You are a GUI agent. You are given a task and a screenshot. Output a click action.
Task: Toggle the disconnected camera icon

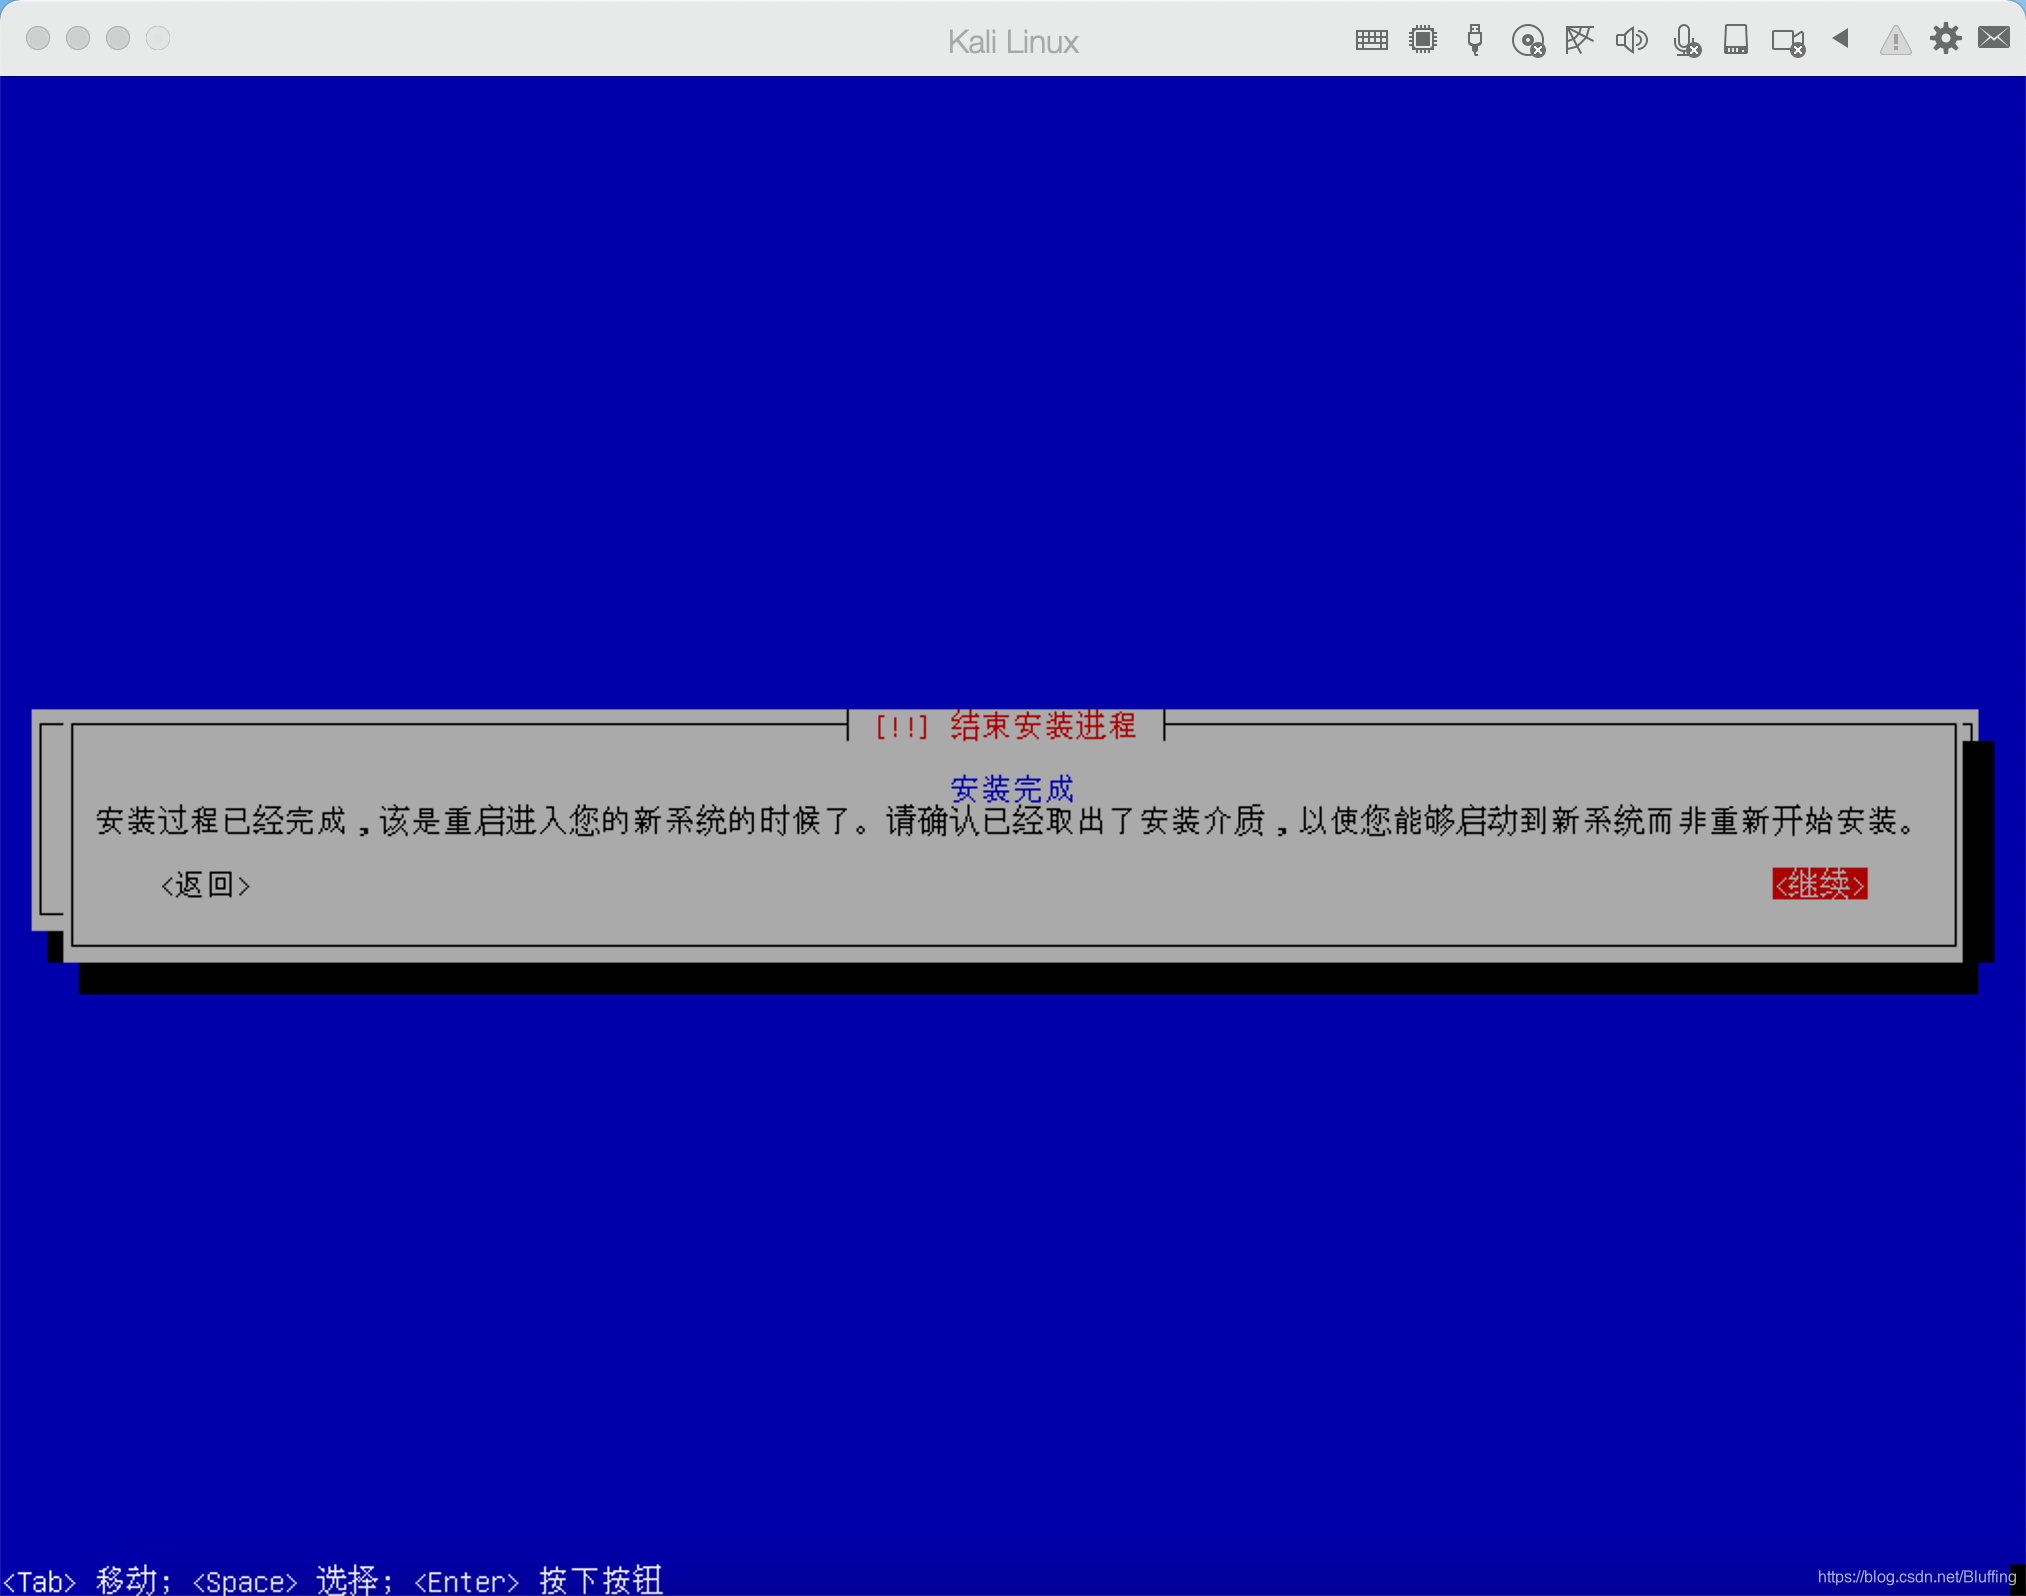[1787, 42]
